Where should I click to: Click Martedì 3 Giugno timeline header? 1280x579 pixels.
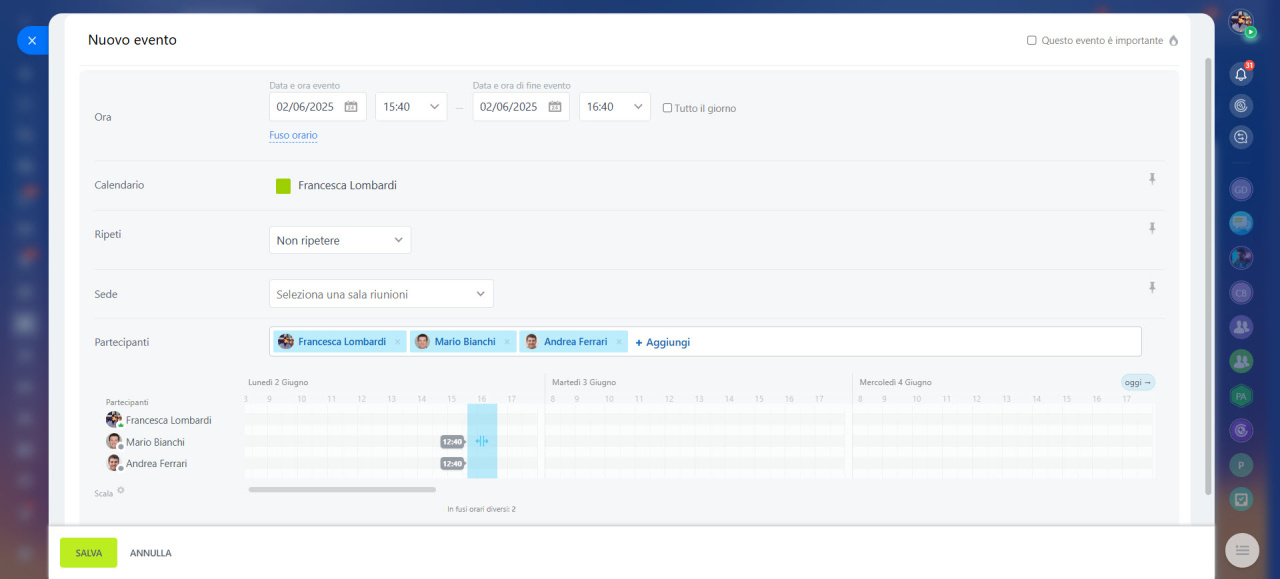(x=584, y=382)
